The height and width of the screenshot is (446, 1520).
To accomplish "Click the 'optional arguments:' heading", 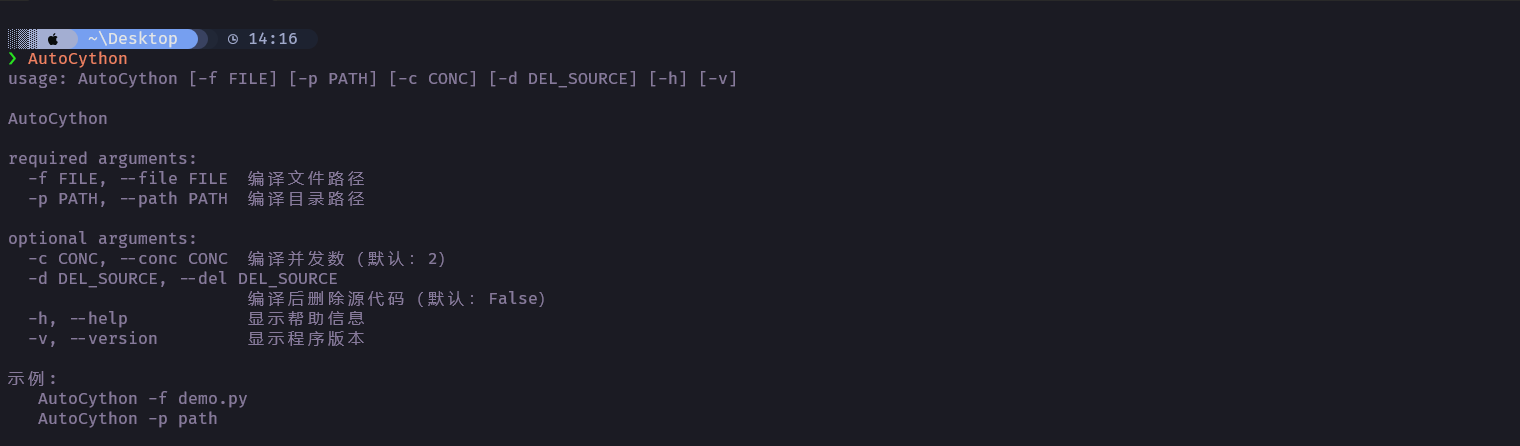I will [103, 239].
